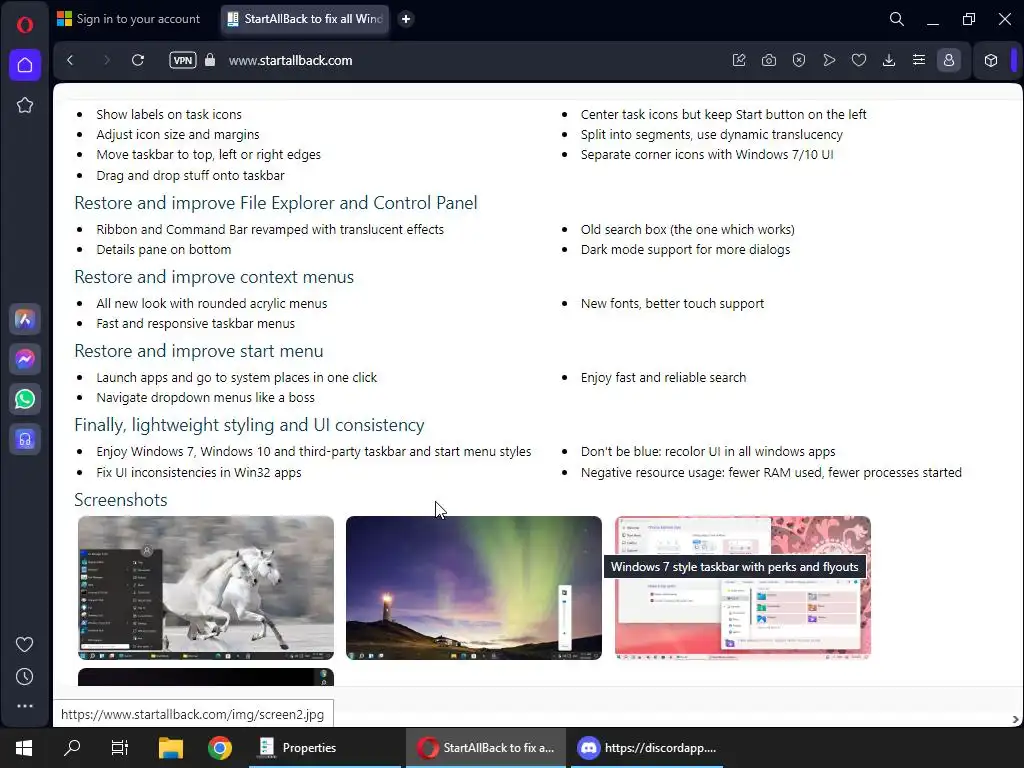1024x768 pixels.
Task: Open Windows taskbar search
Action: click(72, 748)
